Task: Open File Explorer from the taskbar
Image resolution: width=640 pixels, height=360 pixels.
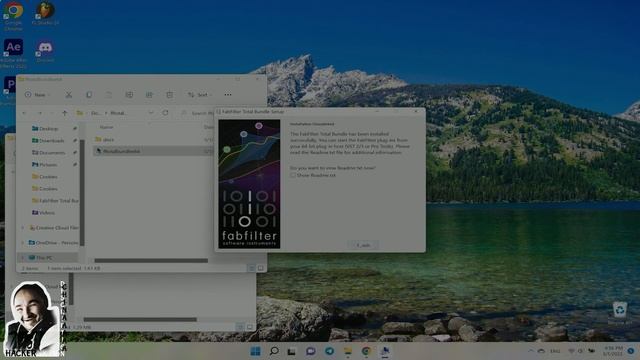Action: tap(348, 351)
